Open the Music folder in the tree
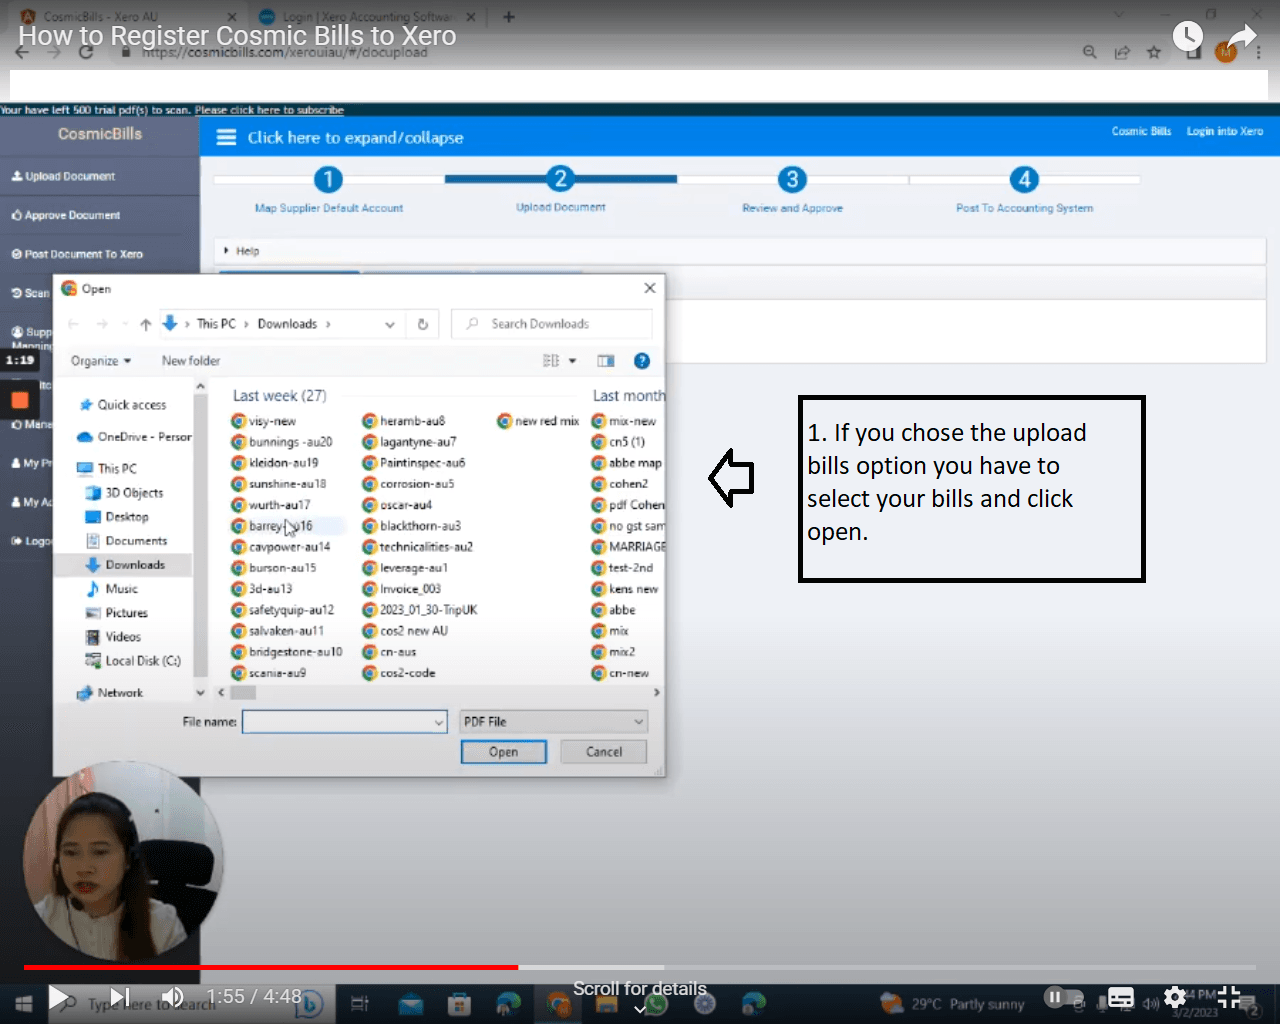 (112, 589)
